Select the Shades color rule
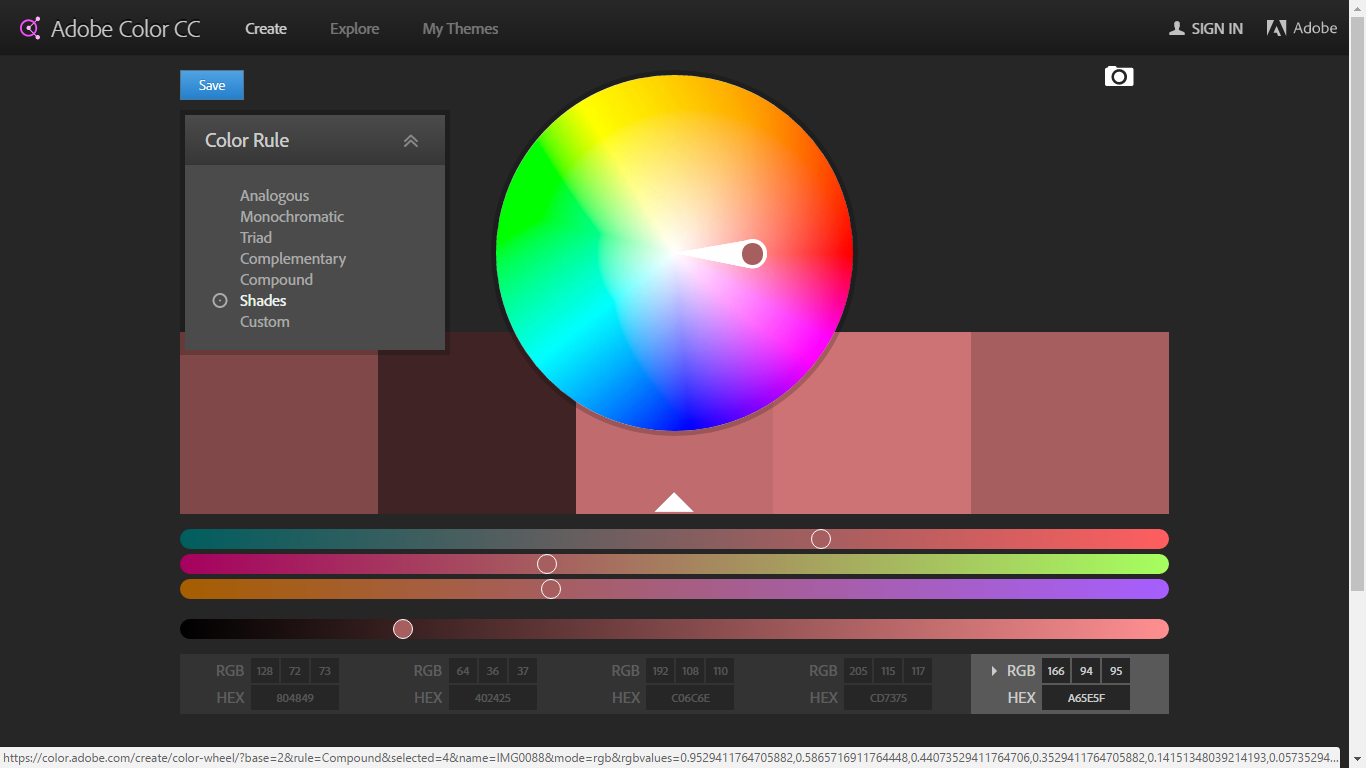Image resolution: width=1366 pixels, height=768 pixels. pos(263,301)
